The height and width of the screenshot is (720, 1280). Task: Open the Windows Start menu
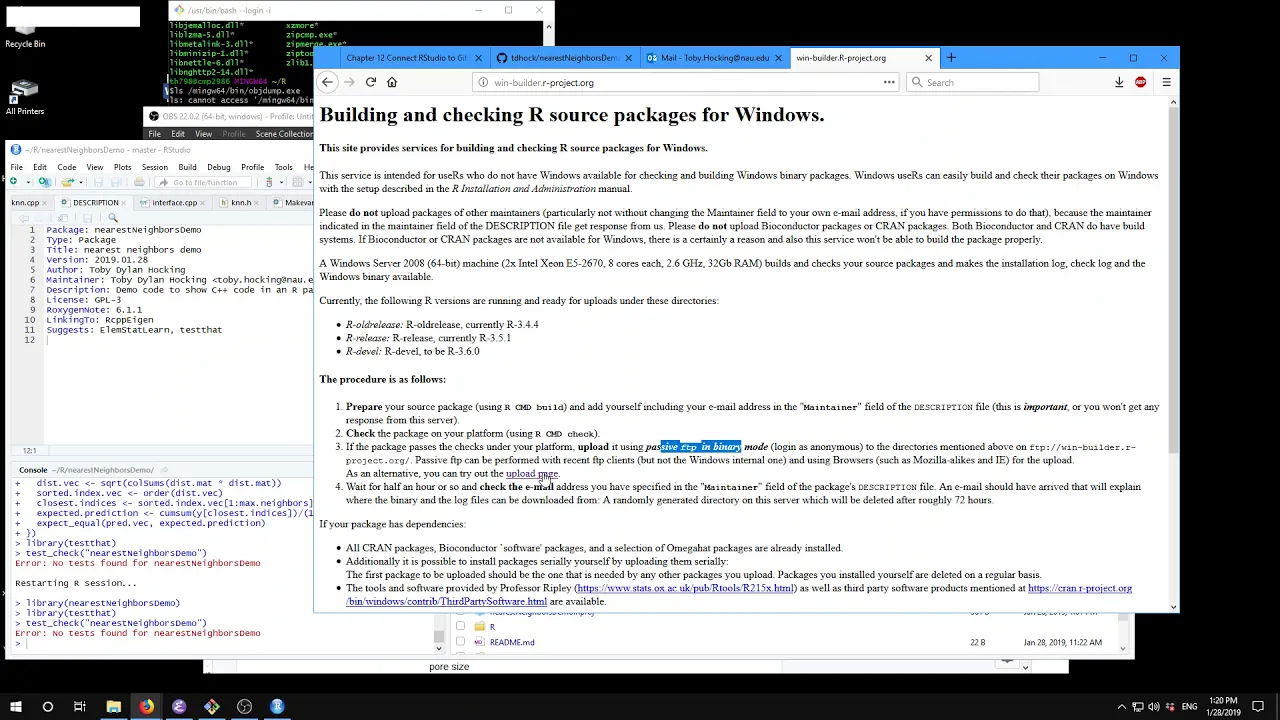point(15,707)
